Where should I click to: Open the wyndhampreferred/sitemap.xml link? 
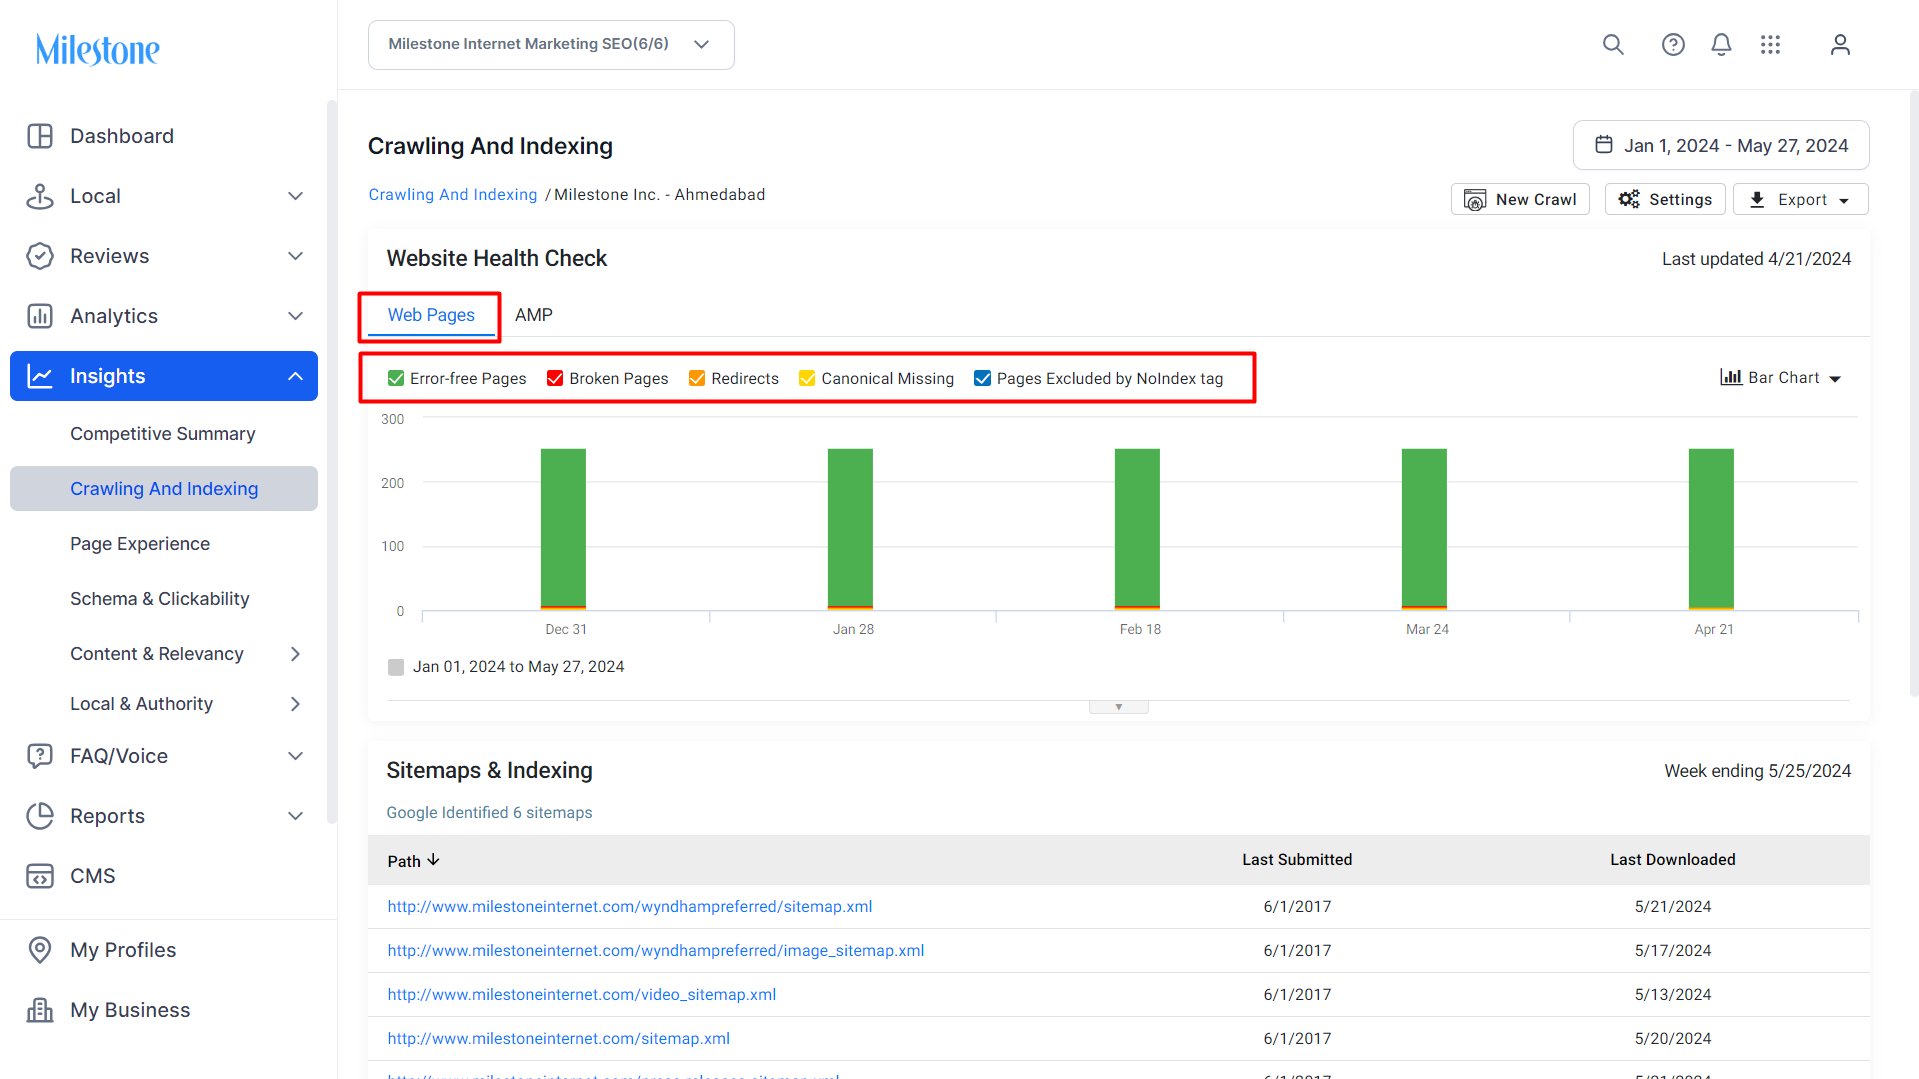click(630, 907)
